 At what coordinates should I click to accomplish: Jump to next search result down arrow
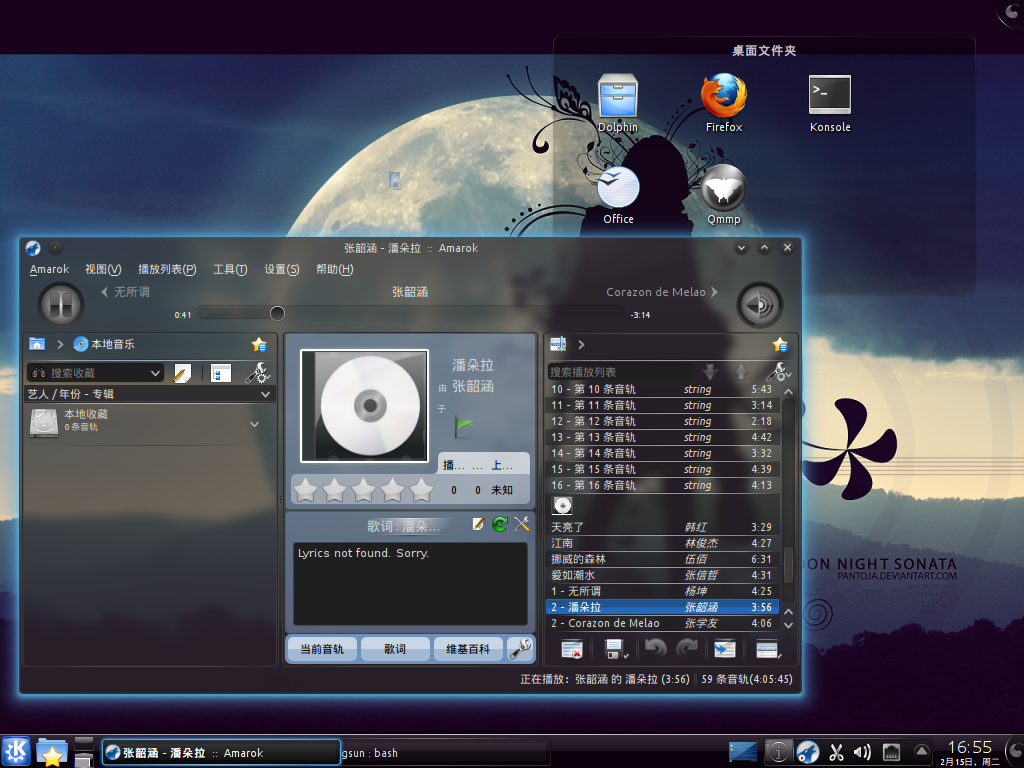click(710, 372)
